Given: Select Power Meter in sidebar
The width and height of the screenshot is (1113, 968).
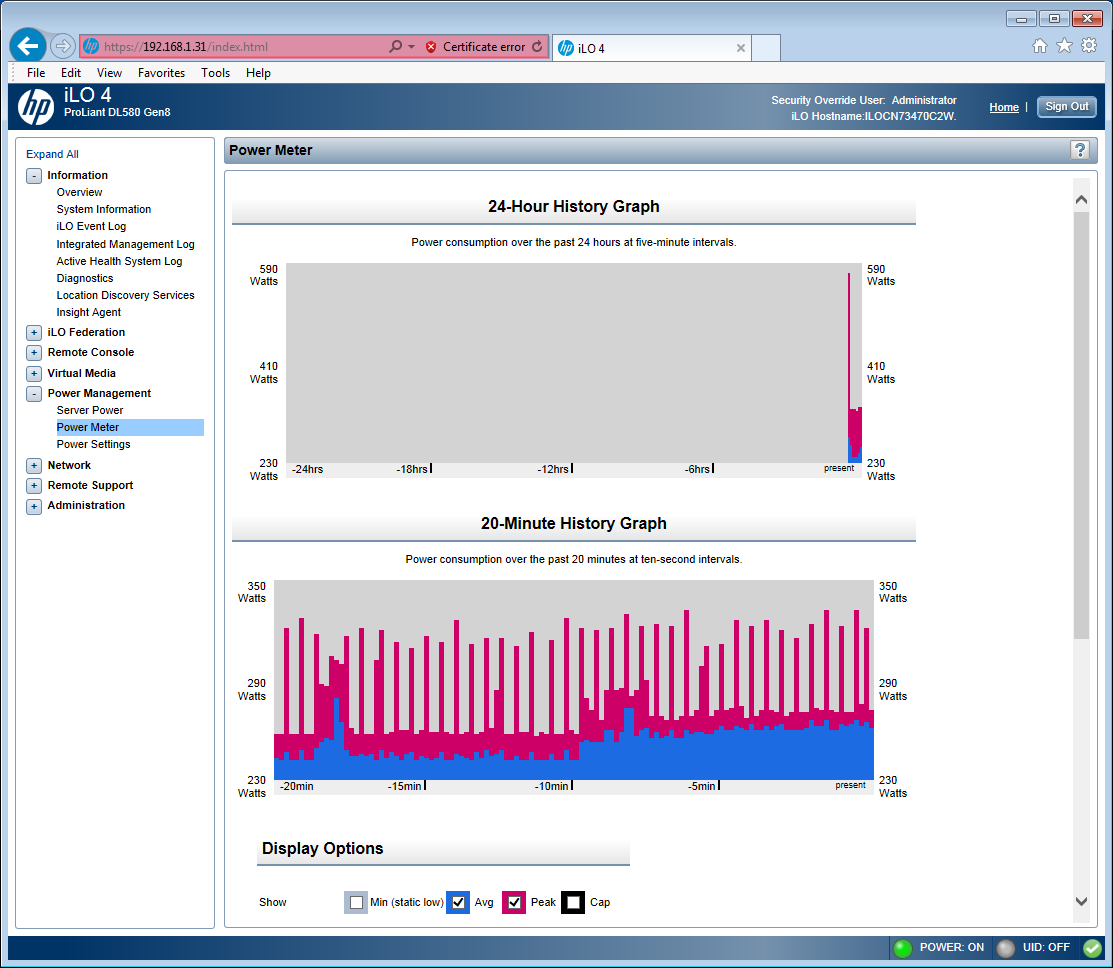Looking at the screenshot, I should click(x=130, y=427).
